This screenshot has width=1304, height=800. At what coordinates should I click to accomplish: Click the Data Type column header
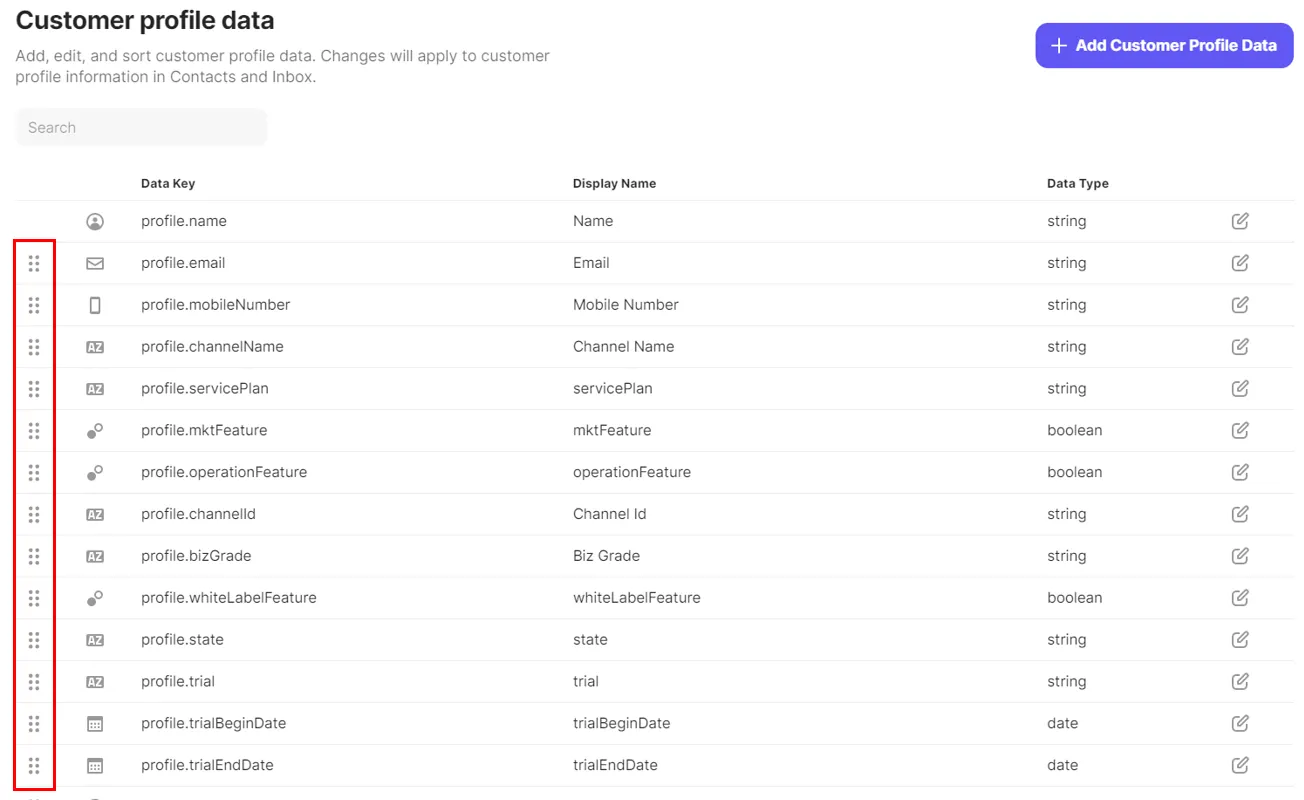[1077, 184]
